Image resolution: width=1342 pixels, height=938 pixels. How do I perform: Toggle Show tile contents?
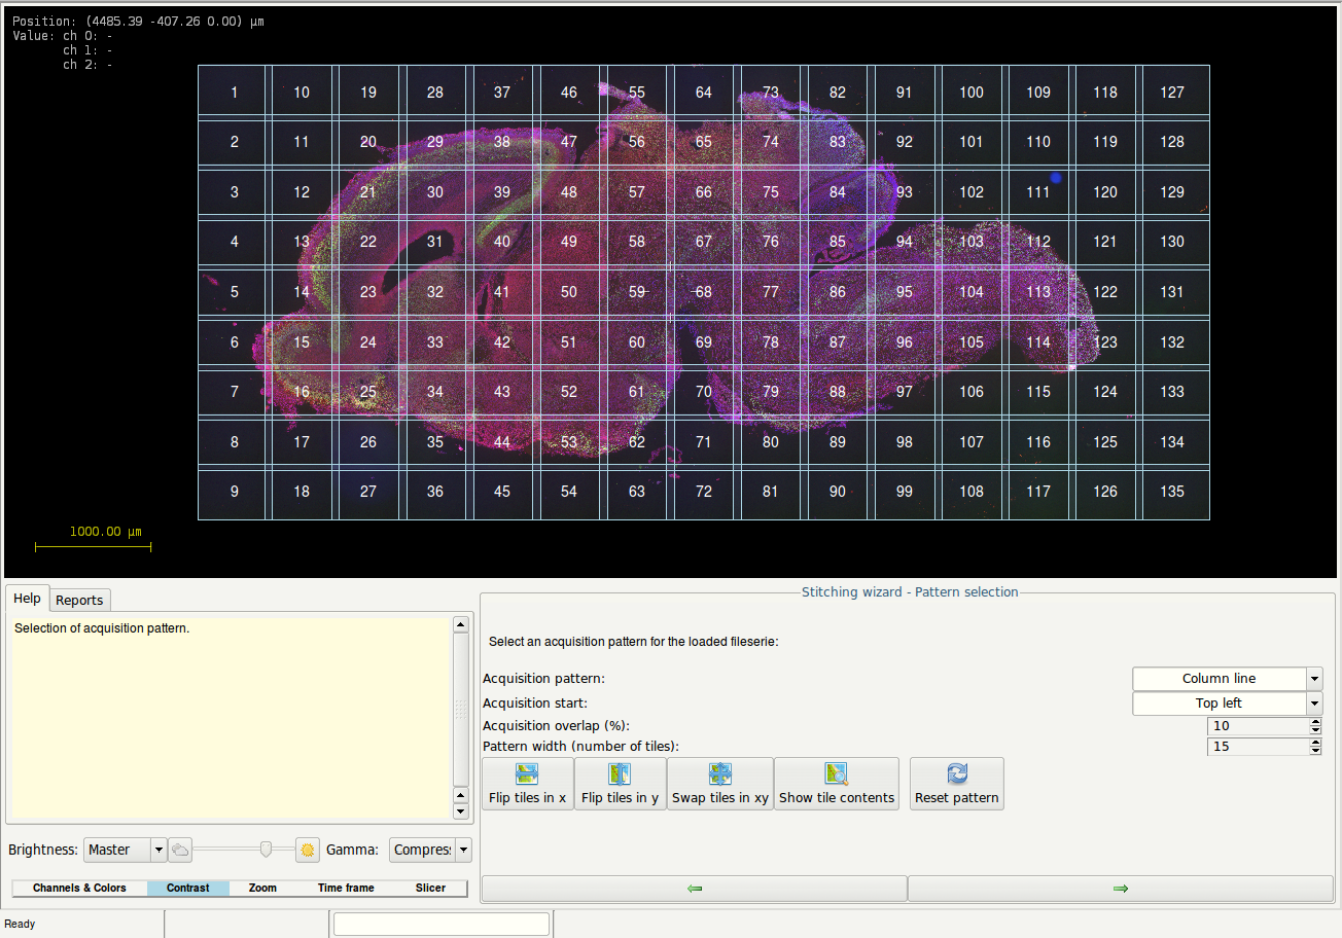(x=836, y=784)
